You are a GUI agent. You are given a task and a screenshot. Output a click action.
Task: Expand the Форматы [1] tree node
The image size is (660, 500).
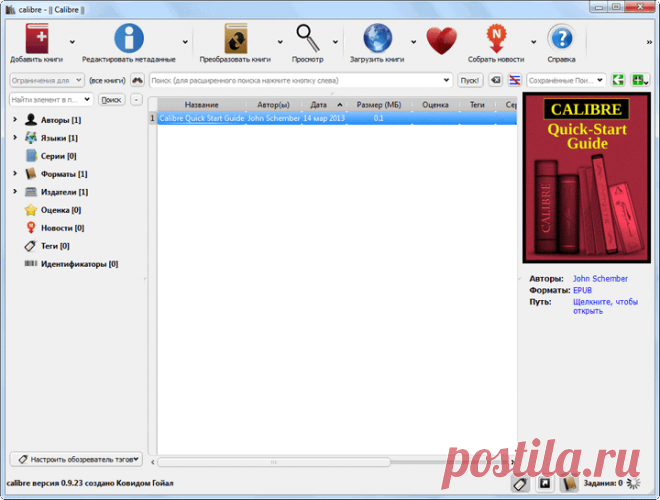[15, 173]
